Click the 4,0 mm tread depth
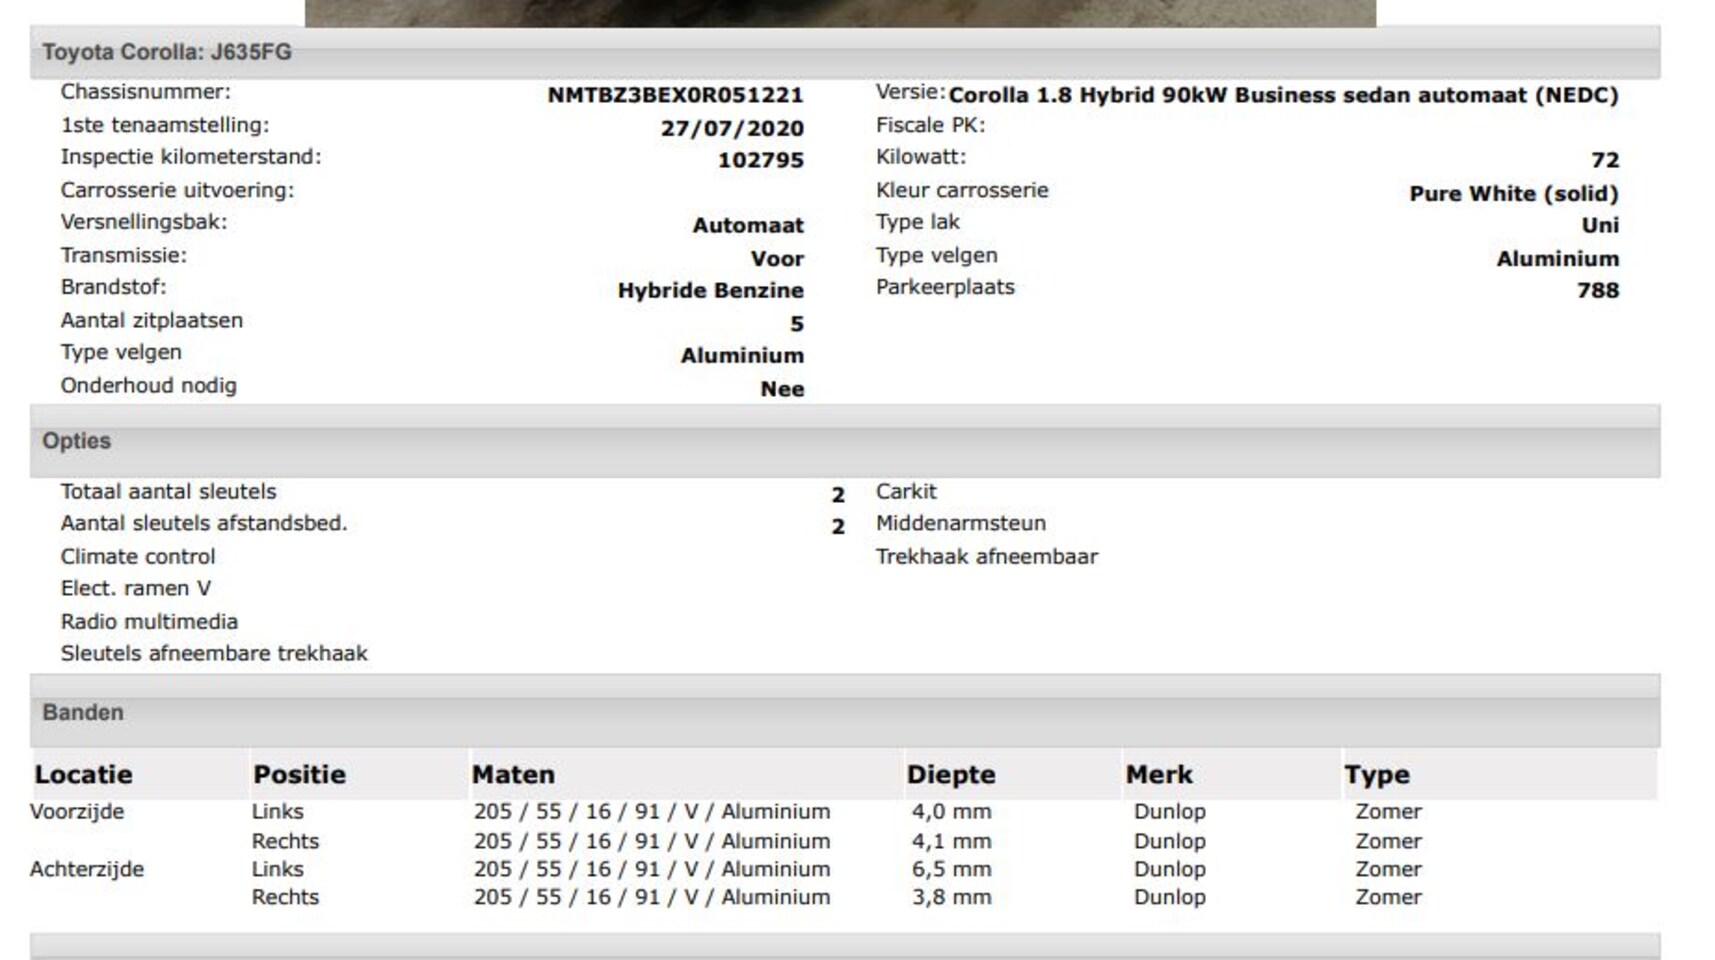Viewport: 1715px width, 960px height. pos(951,811)
